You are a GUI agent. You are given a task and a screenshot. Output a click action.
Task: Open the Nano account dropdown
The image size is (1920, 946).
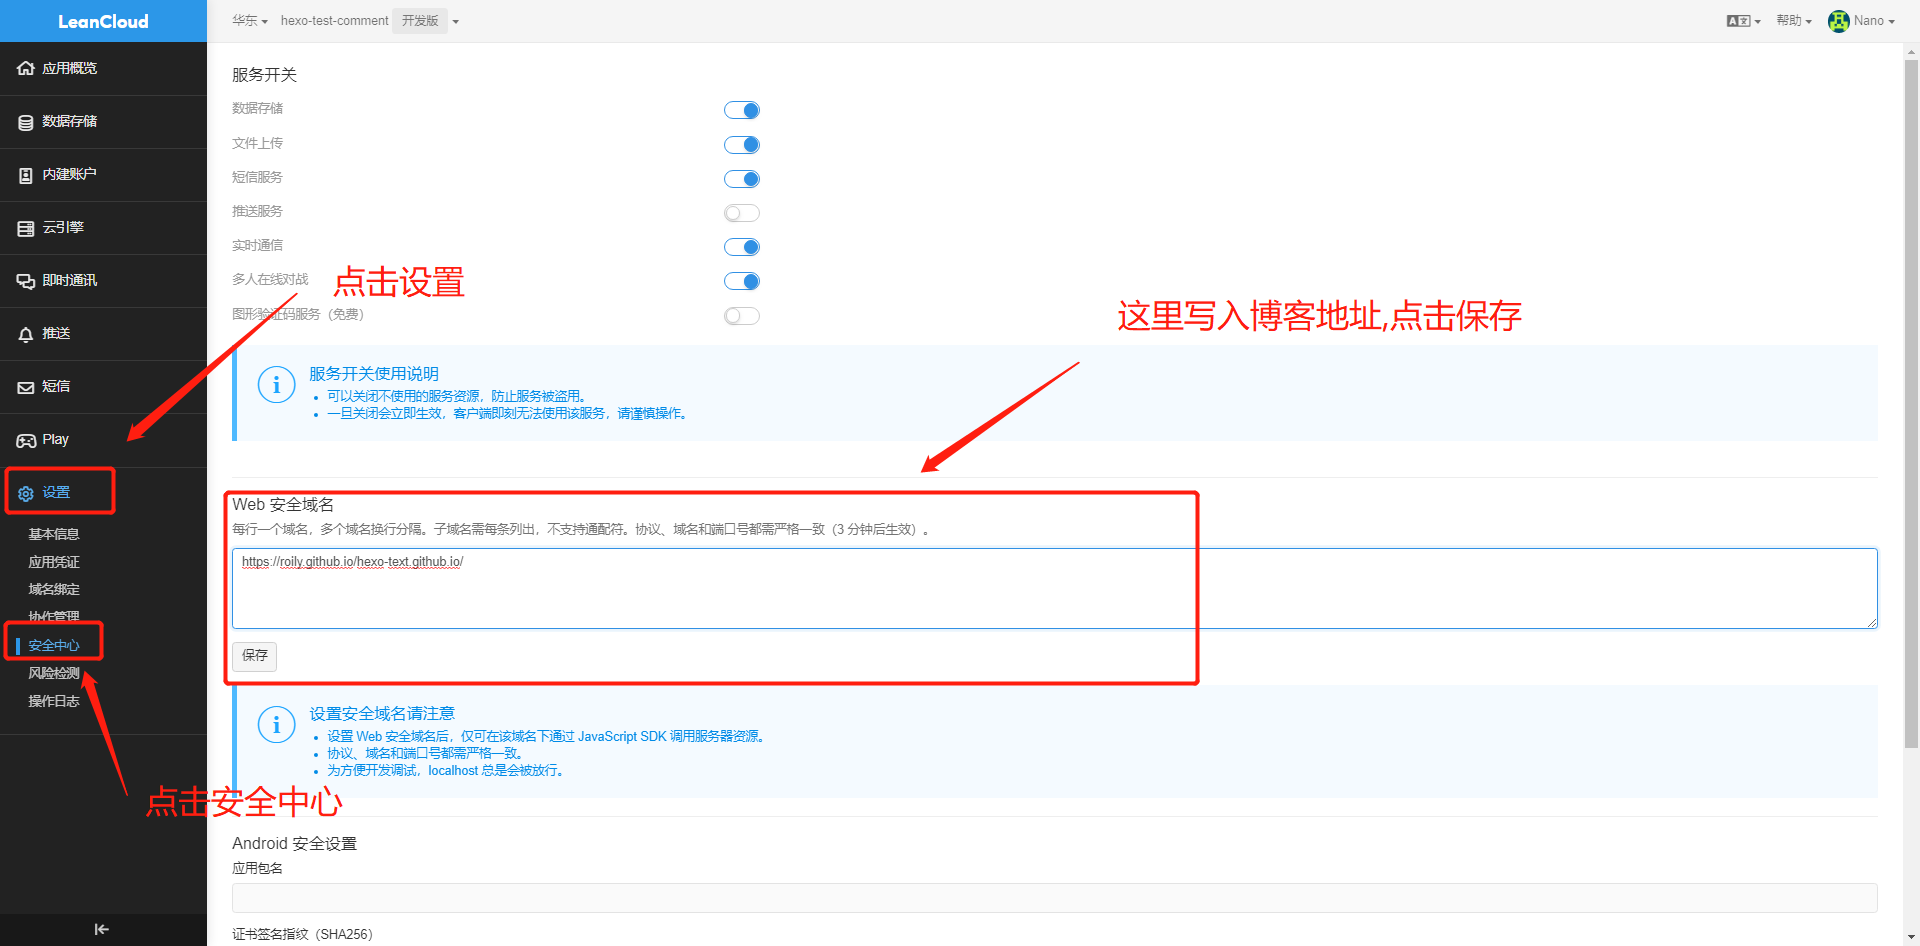(x=1874, y=21)
